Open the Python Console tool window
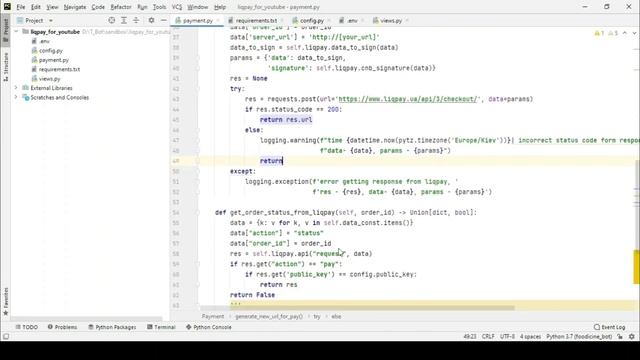 209,327
